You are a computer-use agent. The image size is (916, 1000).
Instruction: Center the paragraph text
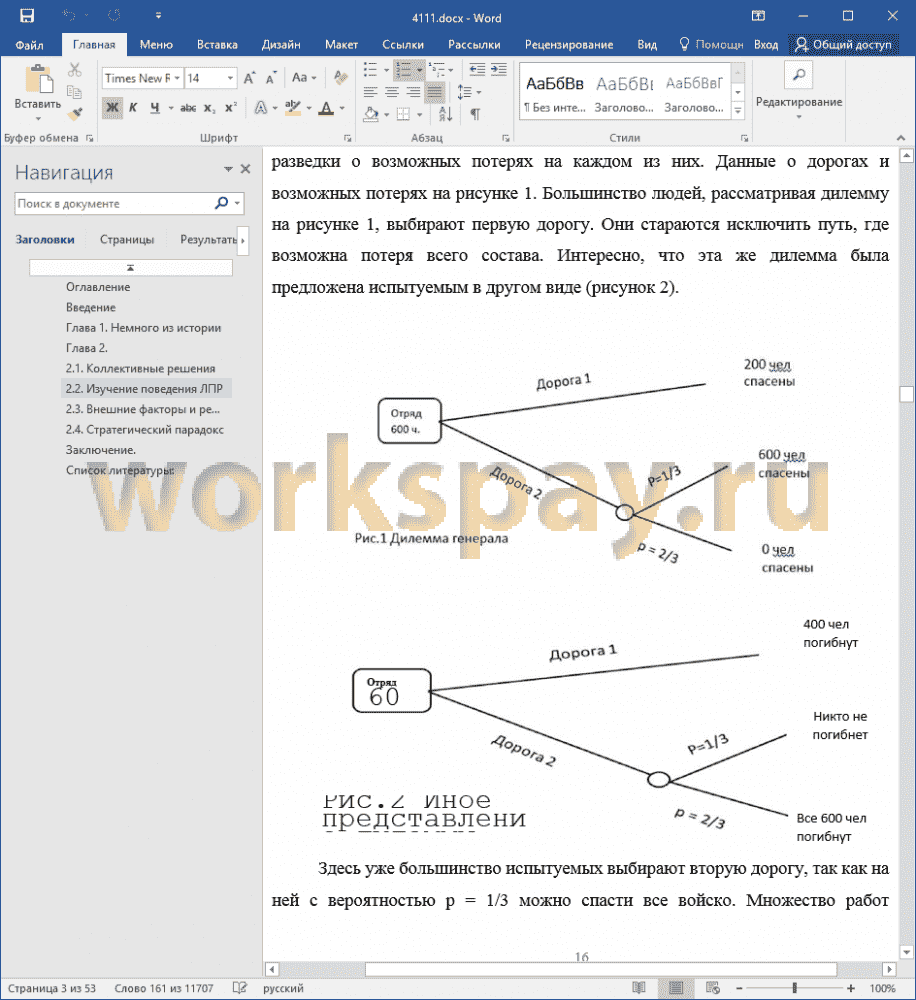[x=392, y=92]
